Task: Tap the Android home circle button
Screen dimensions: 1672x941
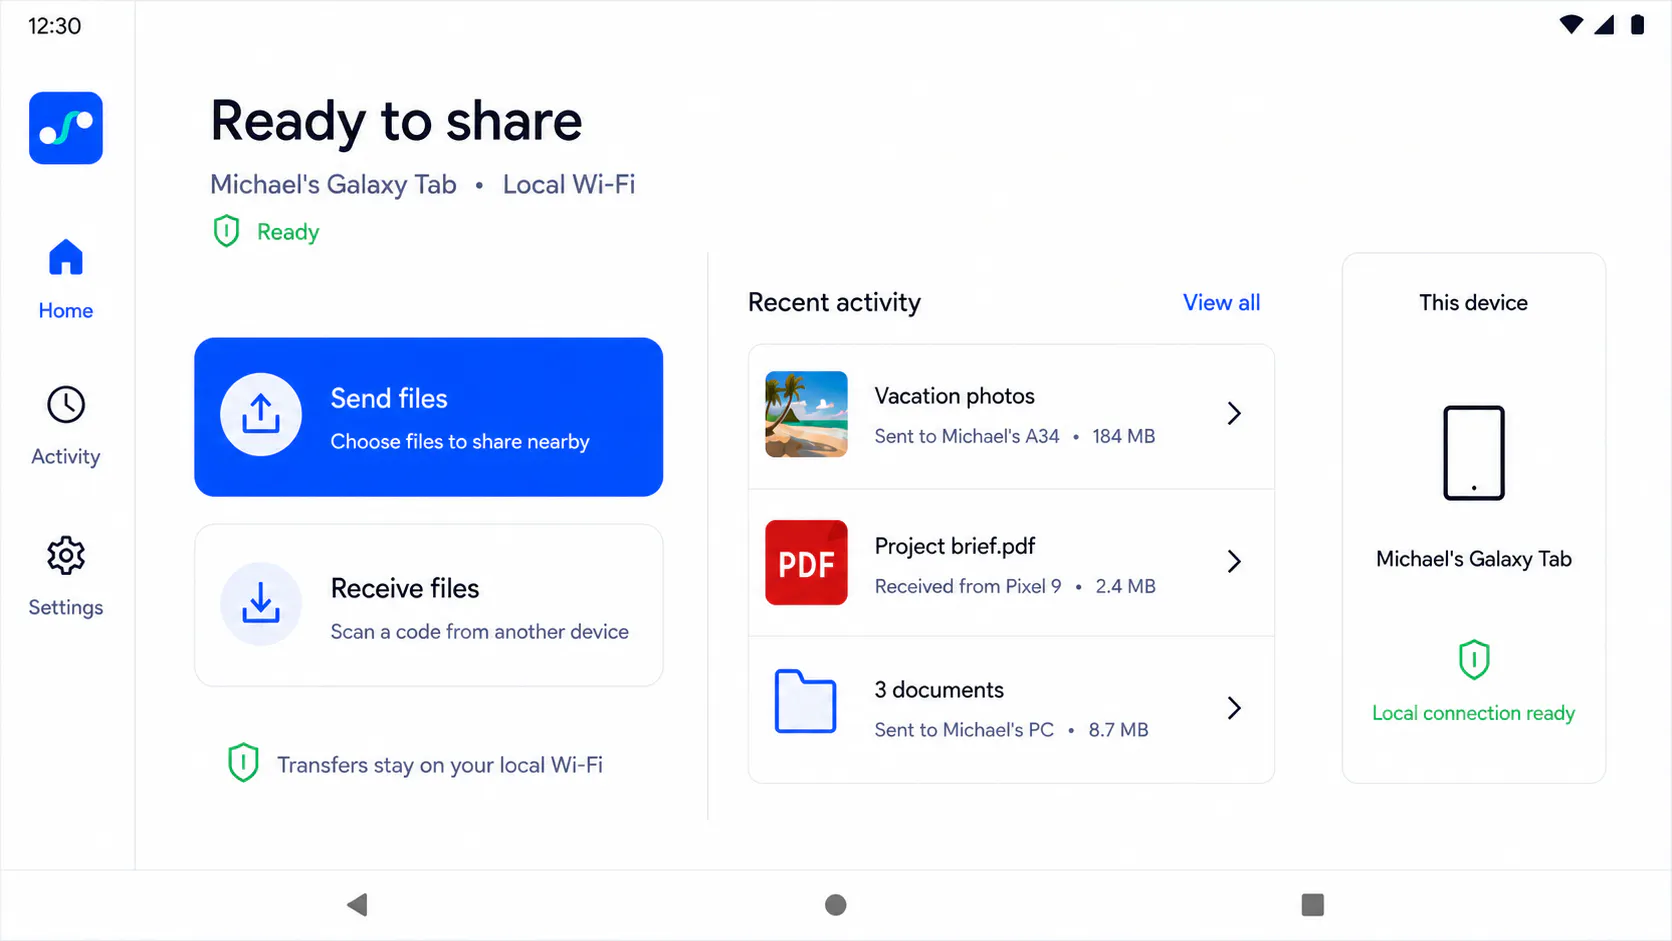Action: click(836, 905)
